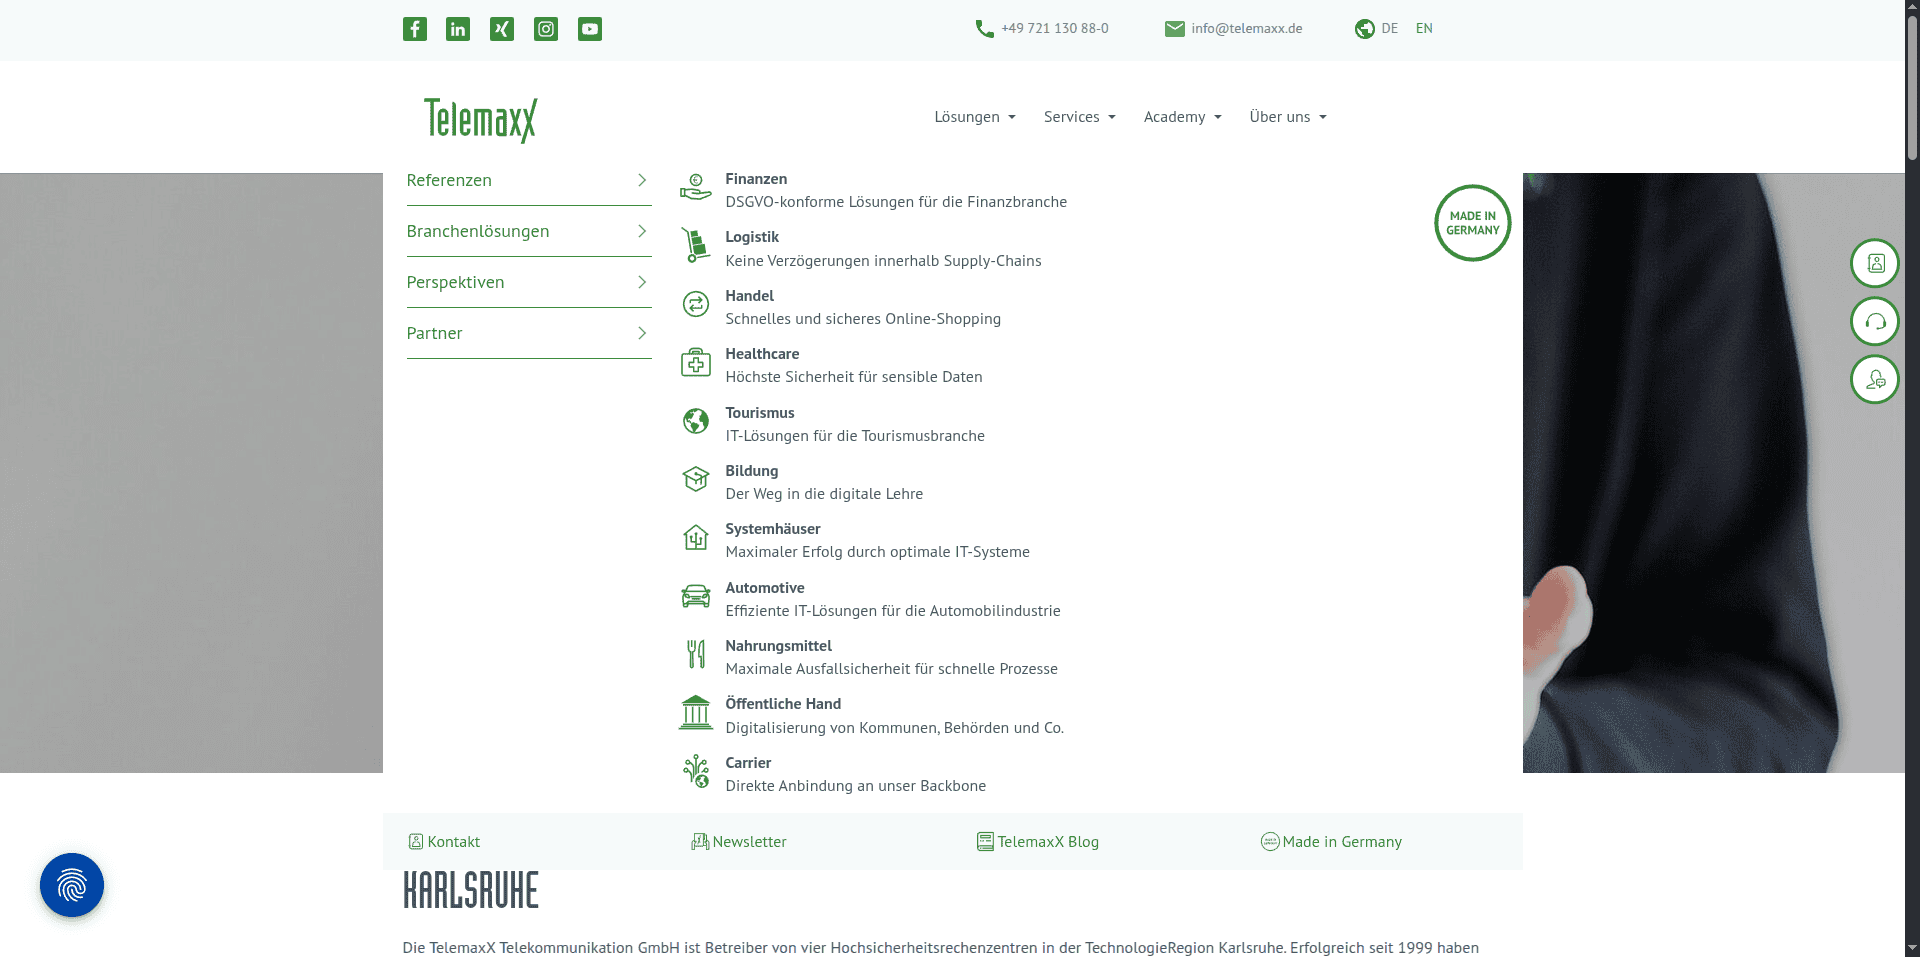Open the Automotive industry page
The image size is (1920, 957).
(765, 588)
